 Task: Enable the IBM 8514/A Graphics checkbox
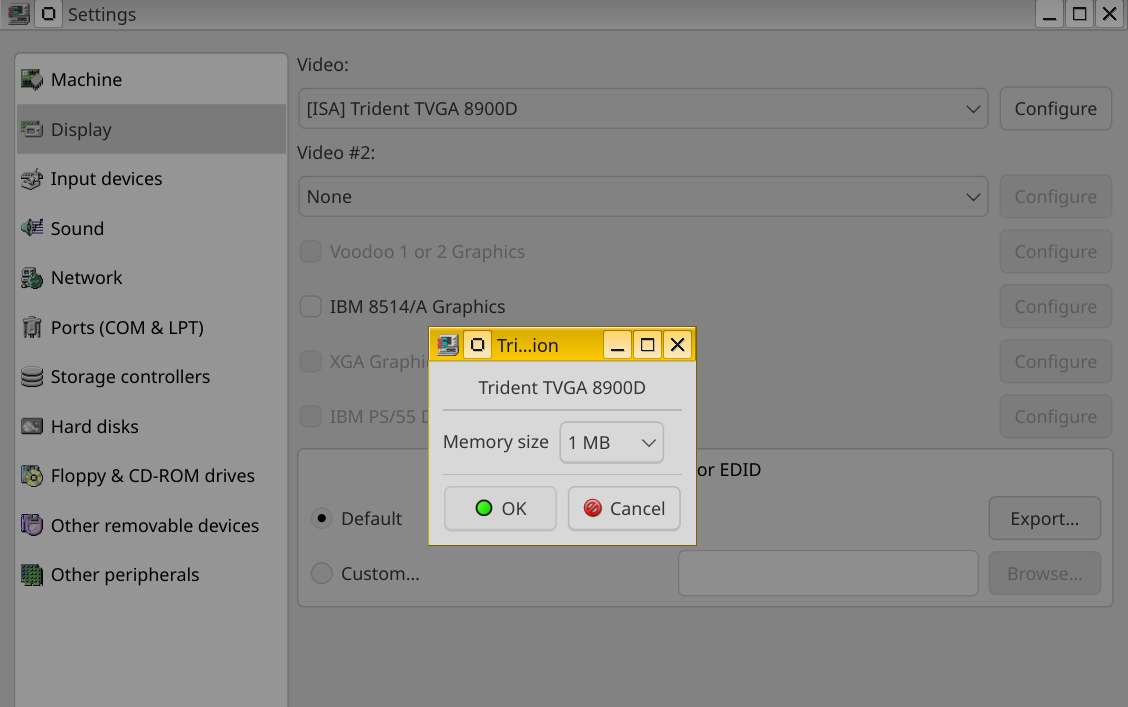click(x=311, y=307)
